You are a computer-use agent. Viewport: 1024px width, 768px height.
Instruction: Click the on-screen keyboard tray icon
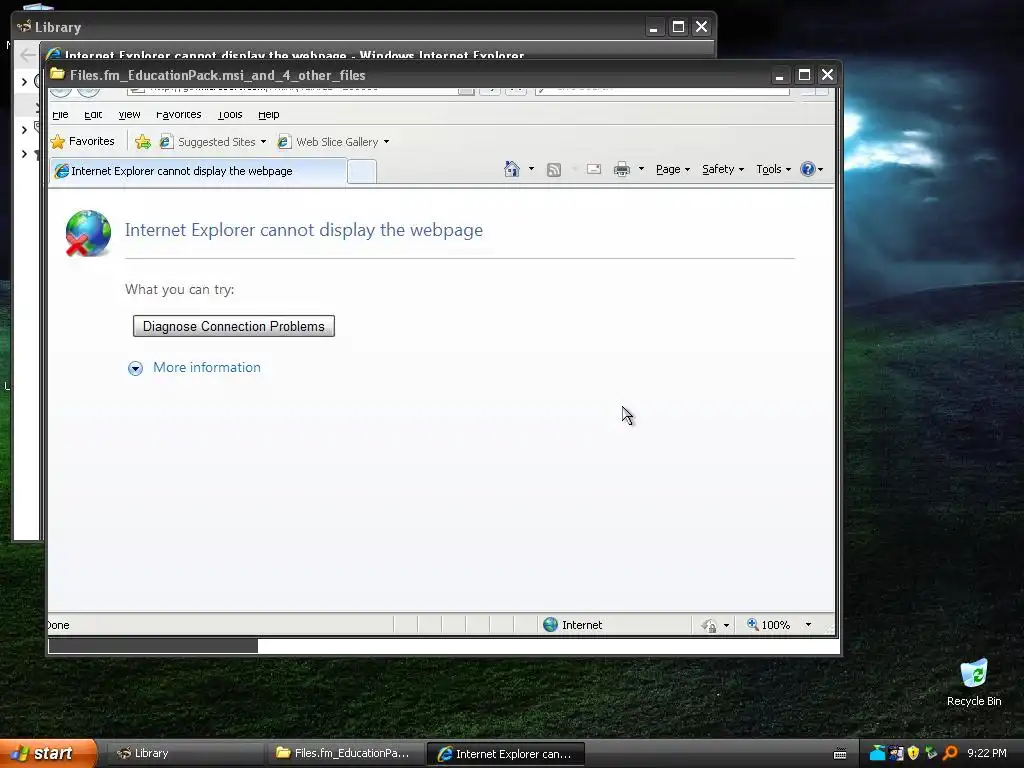coord(840,754)
